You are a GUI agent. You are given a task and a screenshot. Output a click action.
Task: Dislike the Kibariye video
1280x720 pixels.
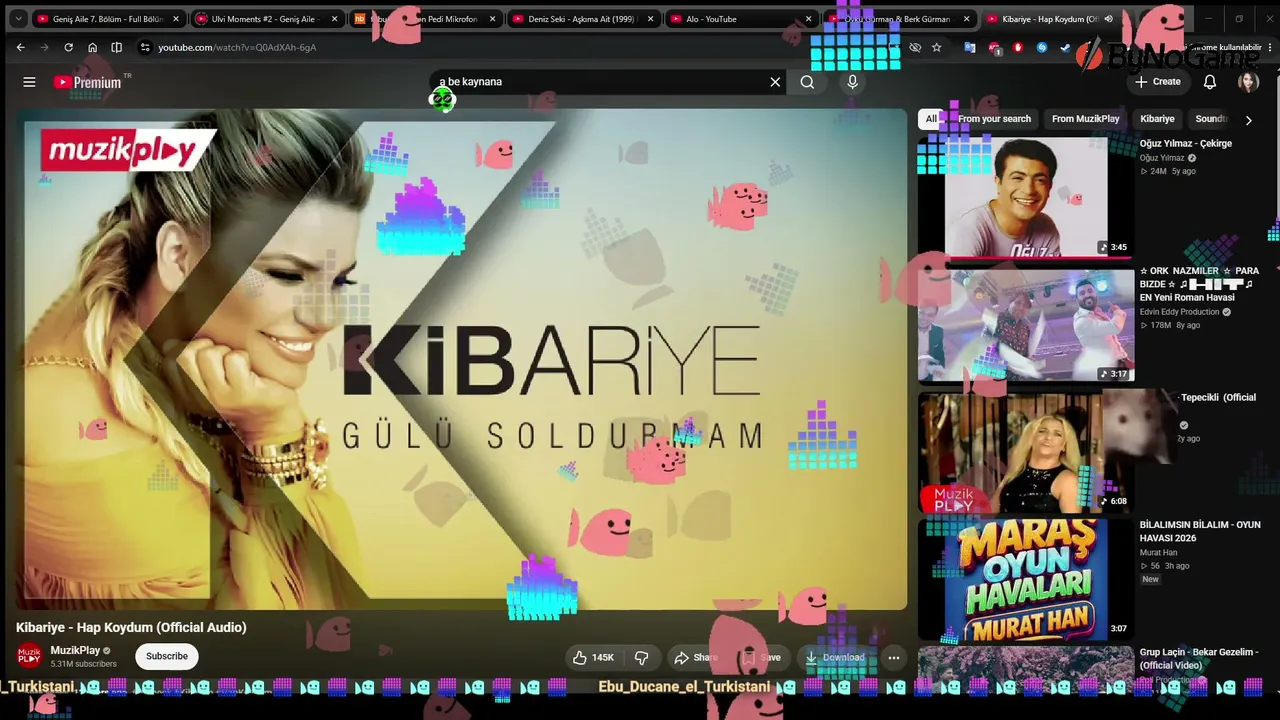click(642, 657)
